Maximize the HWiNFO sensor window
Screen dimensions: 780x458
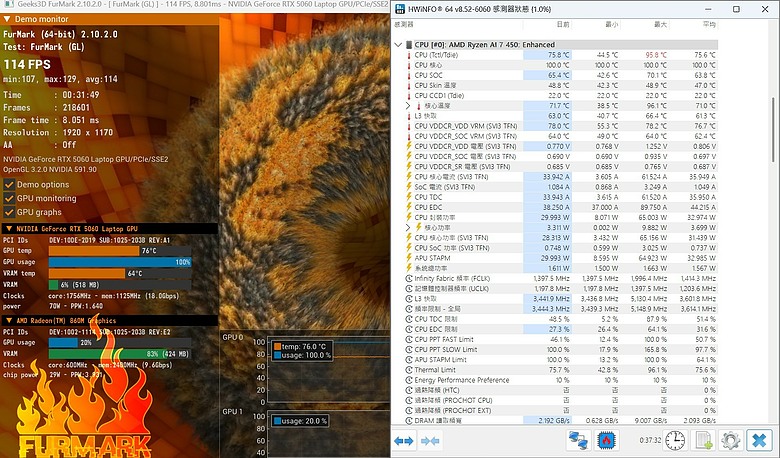coord(736,9)
